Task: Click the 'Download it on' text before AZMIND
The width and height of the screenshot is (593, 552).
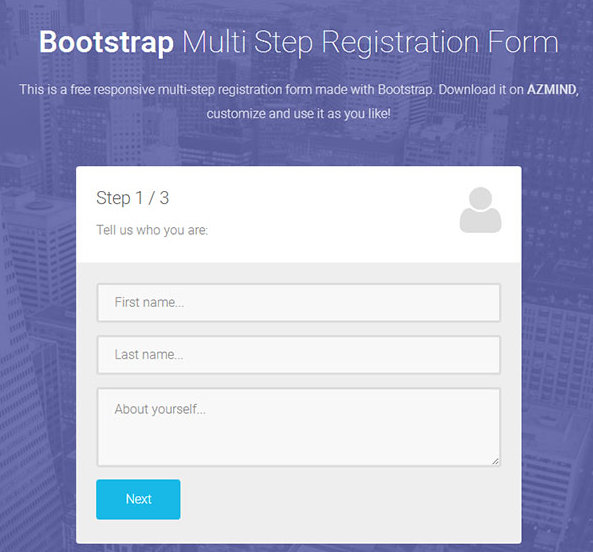Action: [x=481, y=90]
